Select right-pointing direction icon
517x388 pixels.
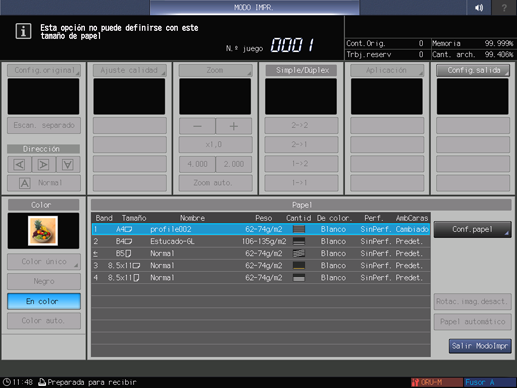point(43,164)
